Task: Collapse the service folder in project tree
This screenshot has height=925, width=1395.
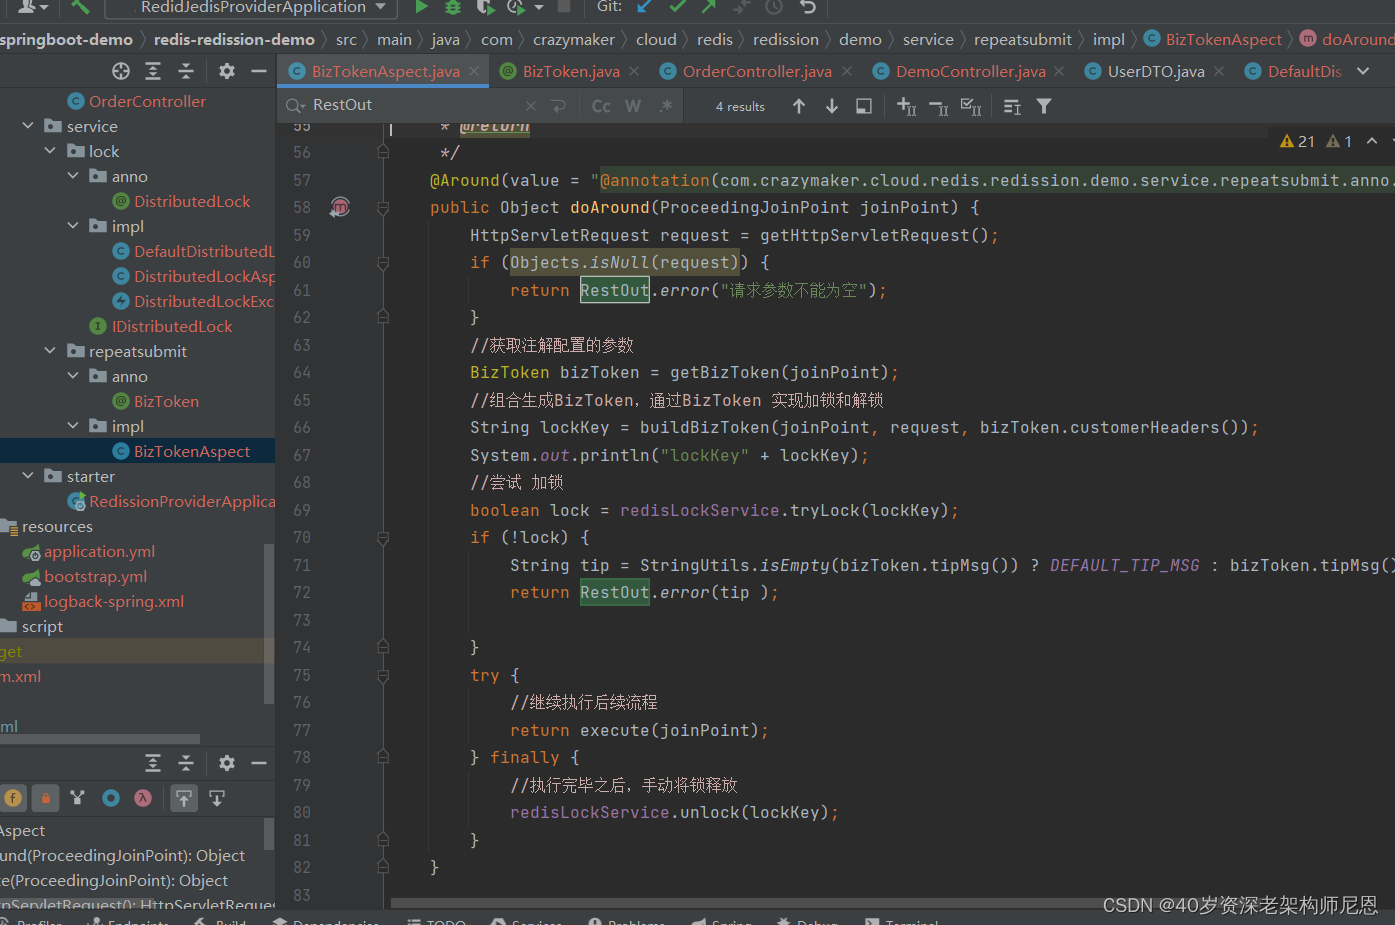Action: tap(28, 126)
